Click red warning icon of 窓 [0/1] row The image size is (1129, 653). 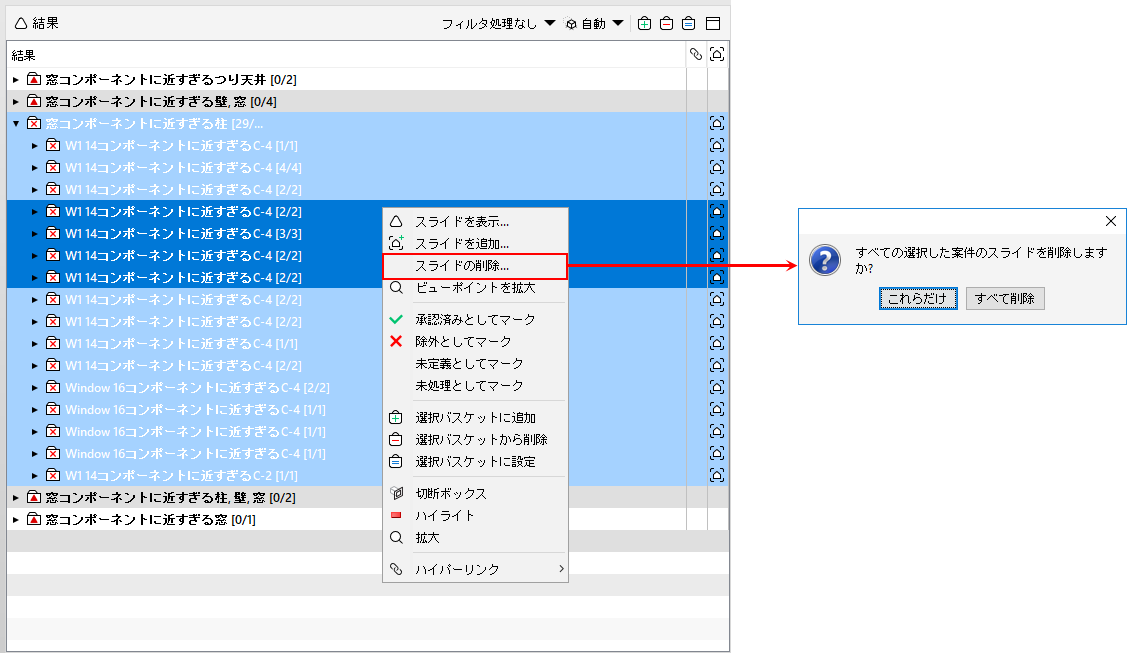pyautogui.click(x=34, y=519)
